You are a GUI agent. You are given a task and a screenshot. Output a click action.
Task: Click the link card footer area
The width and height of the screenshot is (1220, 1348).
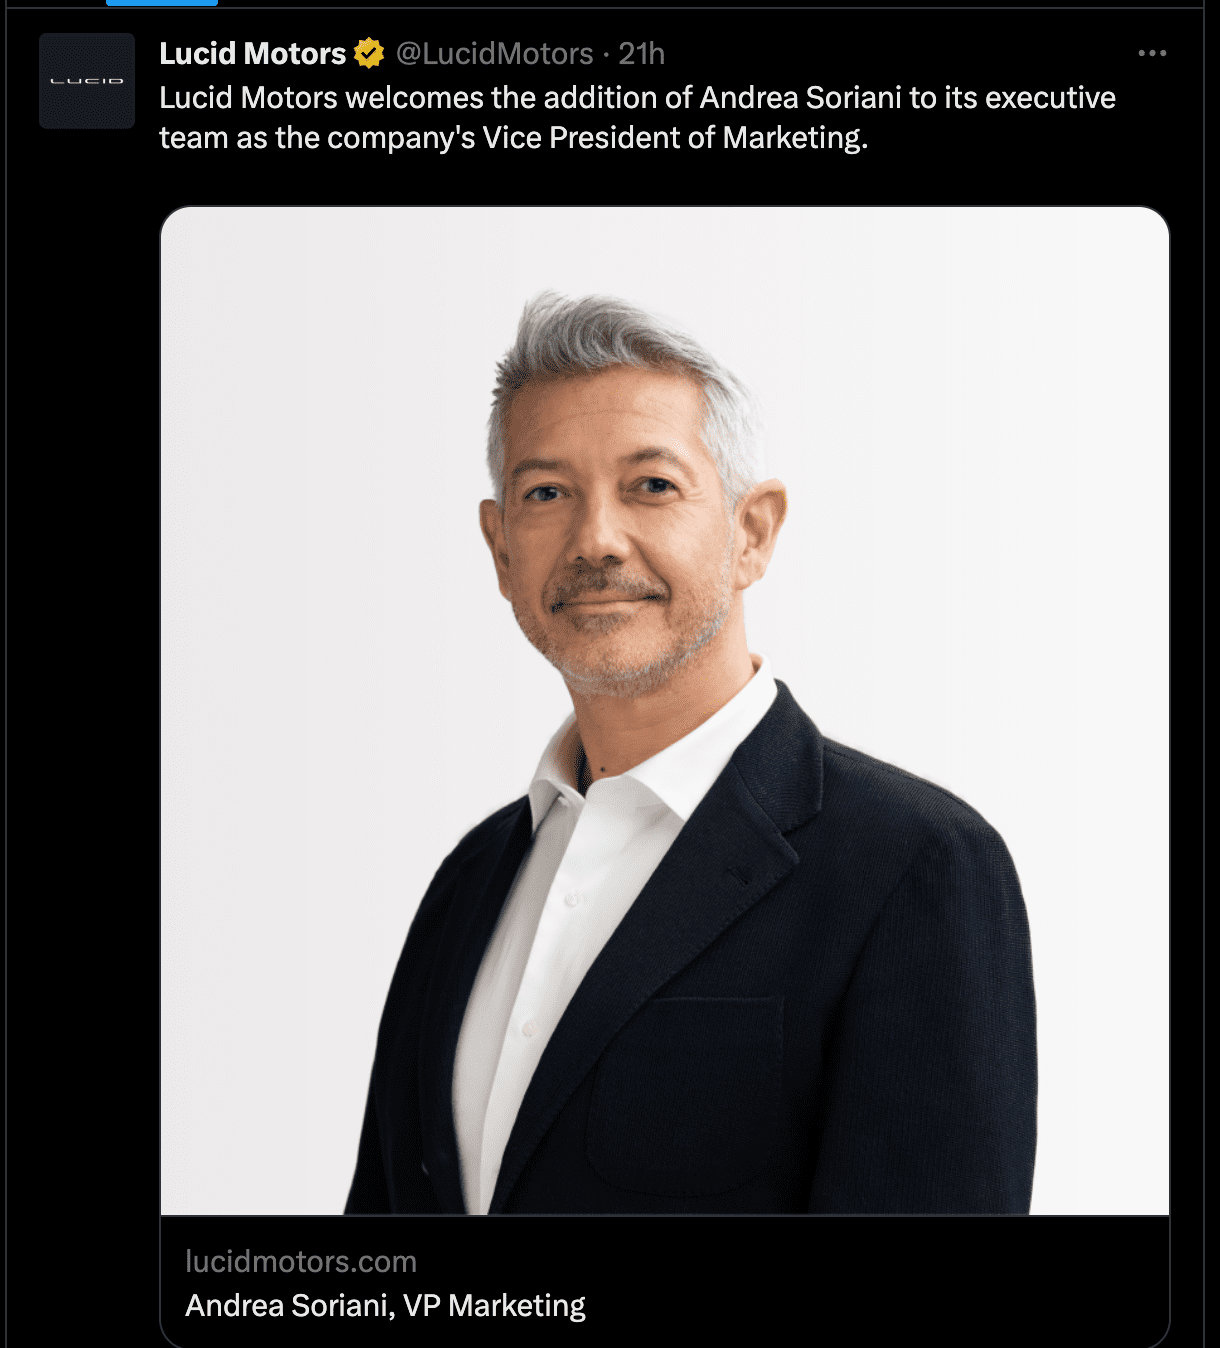click(665, 1282)
